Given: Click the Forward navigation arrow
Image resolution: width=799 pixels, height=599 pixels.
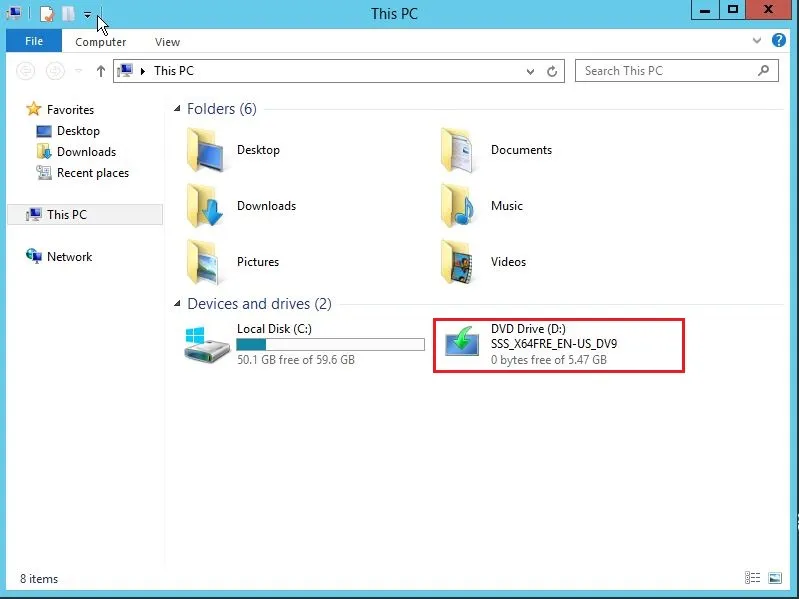Looking at the screenshot, I should pyautogui.click(x=55, y=71).
